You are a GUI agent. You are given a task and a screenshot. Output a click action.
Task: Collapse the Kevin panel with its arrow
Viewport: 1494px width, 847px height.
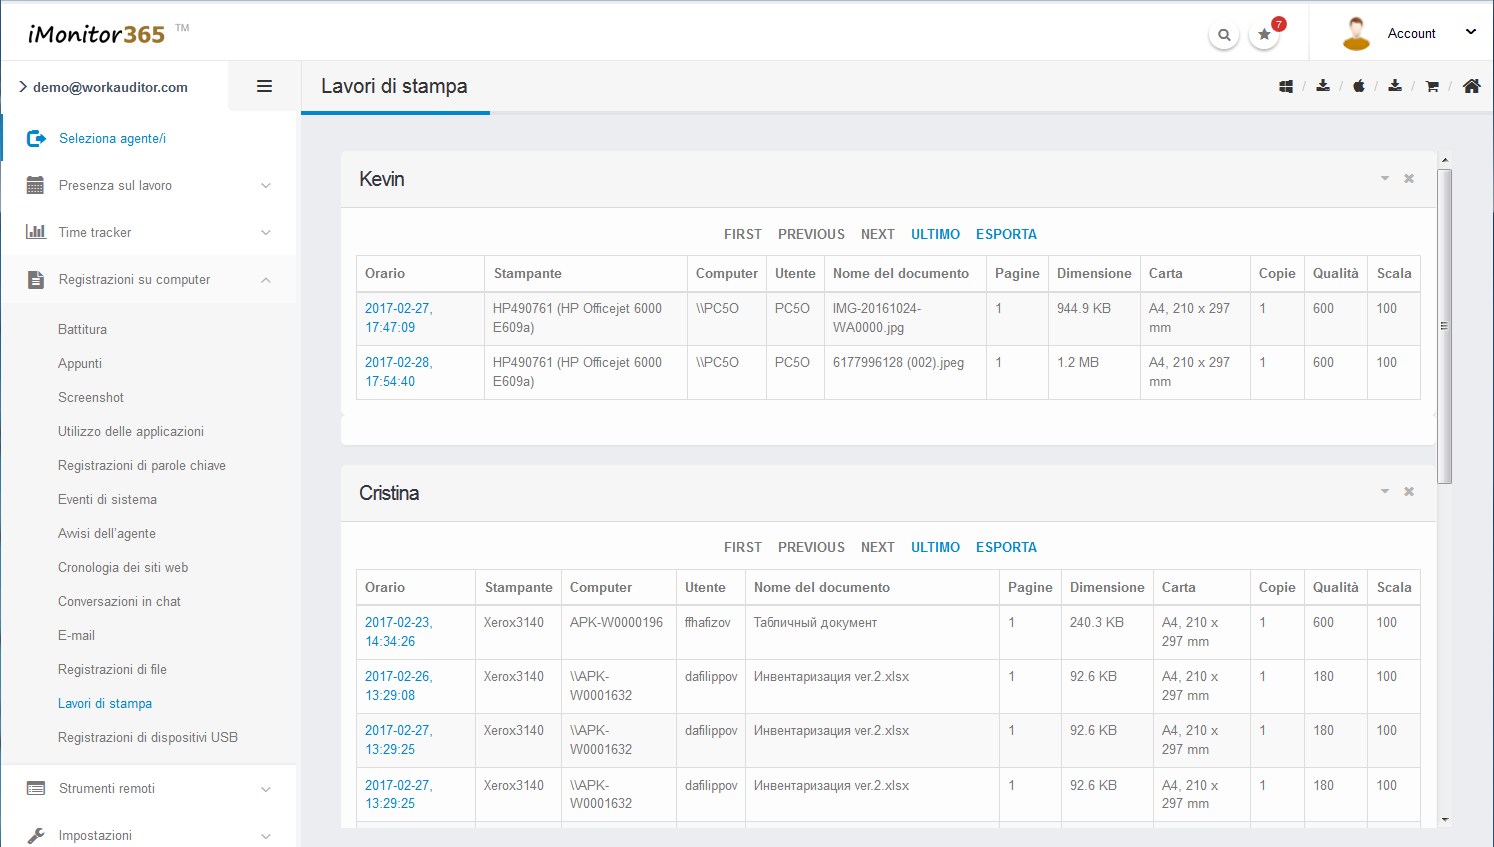click(x=1385, y=179)
